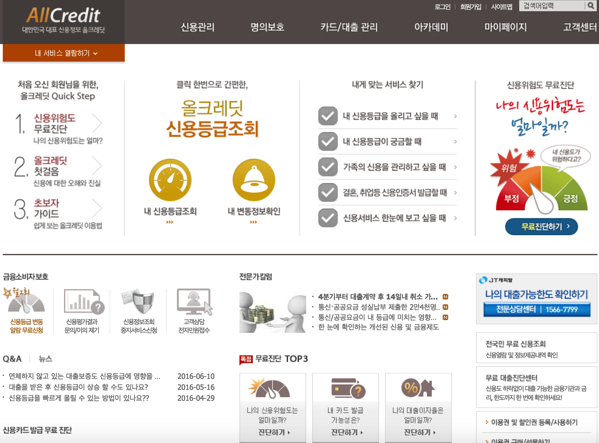Click N badge beside 통신·공공요금 성실납부 article

coord(445,307)
